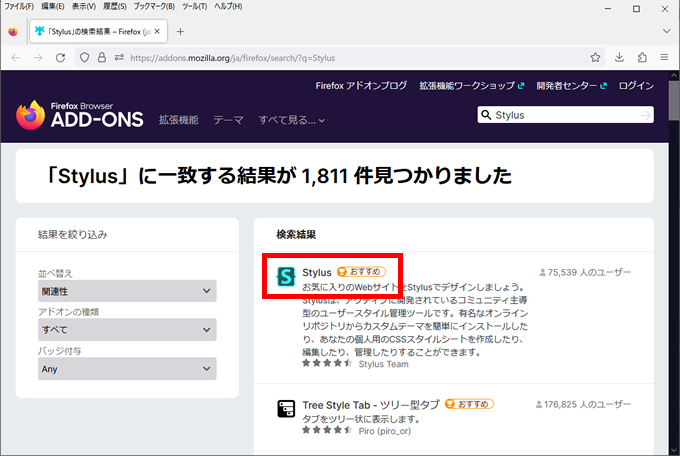Open the Firefox hamburger menu
Screen dimensions: 680x456
[664, 57]
